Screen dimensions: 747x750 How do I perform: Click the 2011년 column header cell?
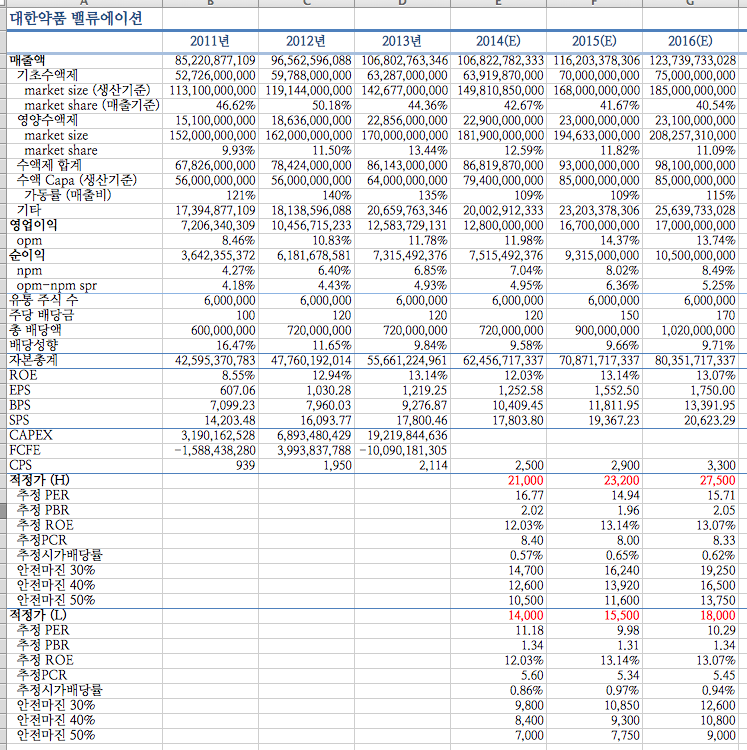click(210, 41)
